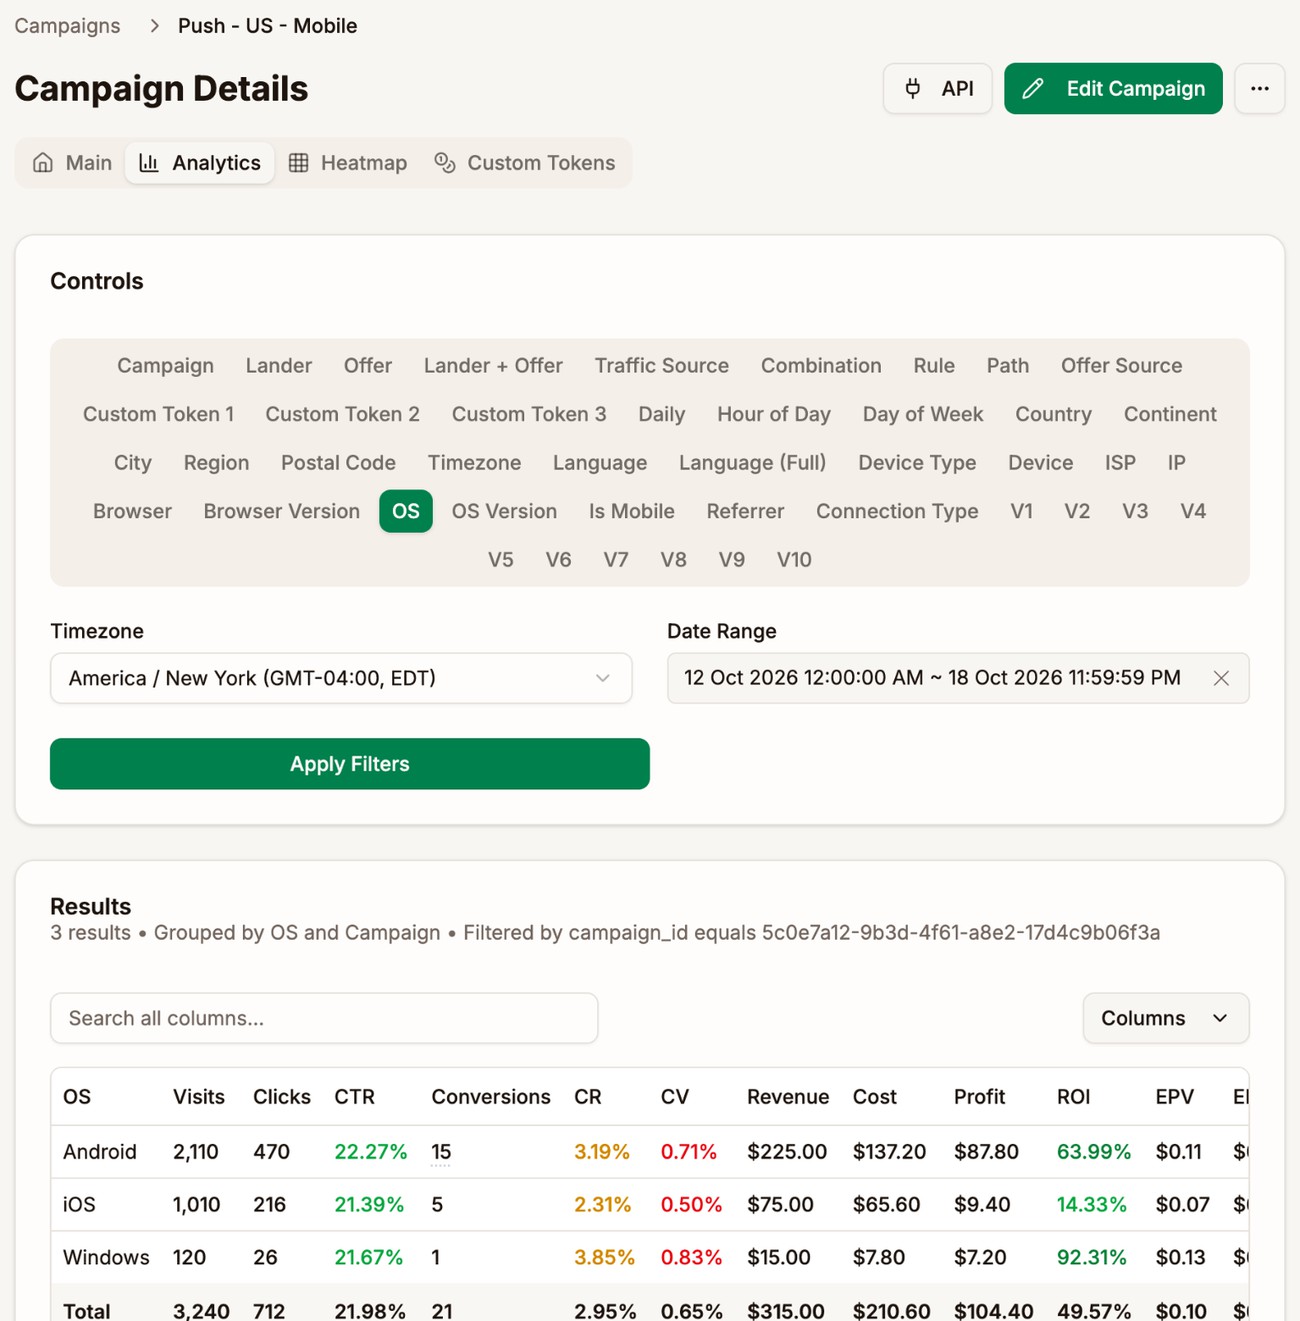Go to Campaigns breadcrumb link
Screen dimensions: 1300x1321
coord(67,26)
